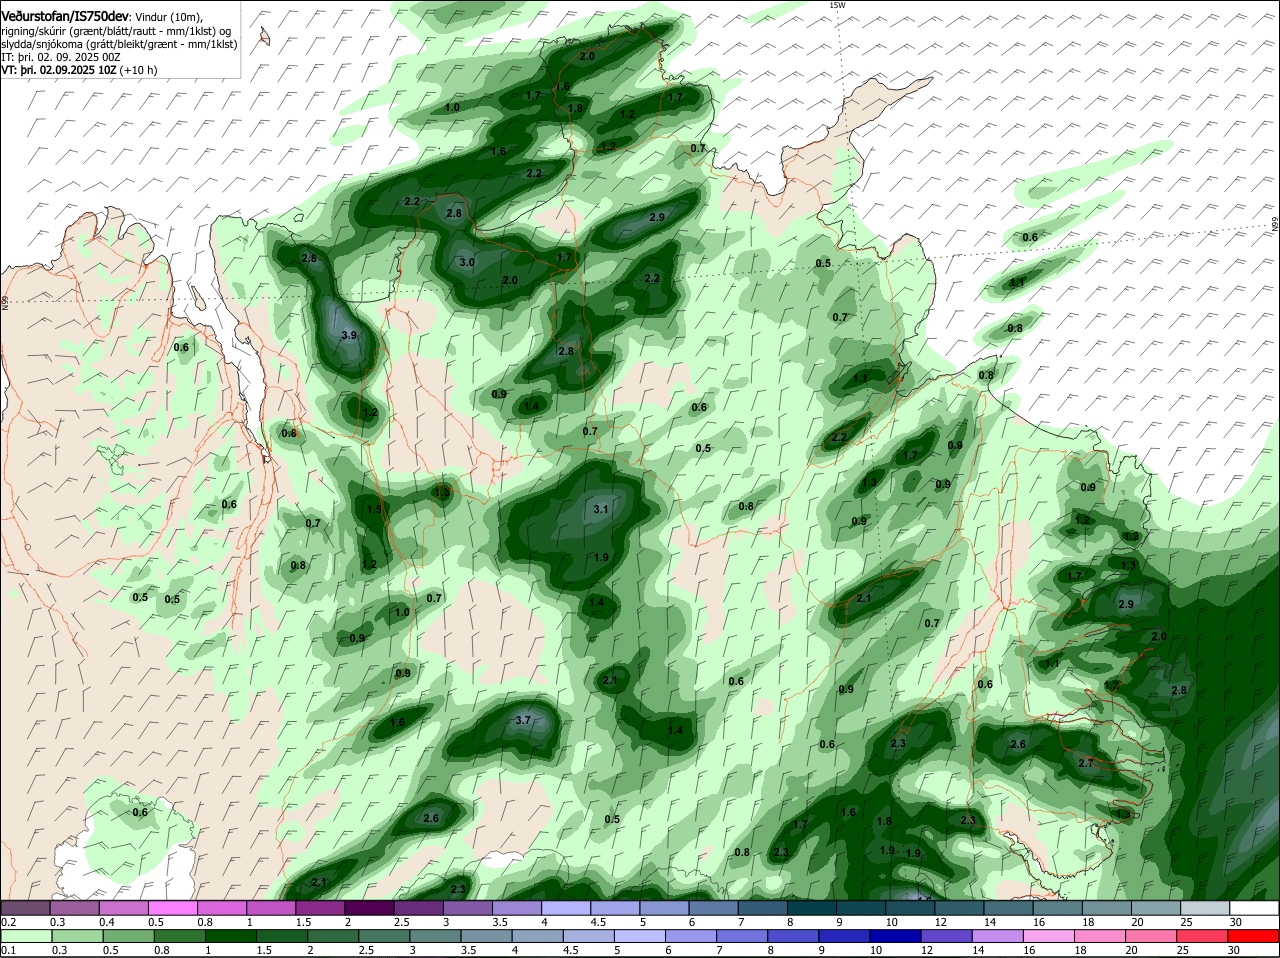Click snow legend swatch between 25 and 30

click(x=1205, y=908)
